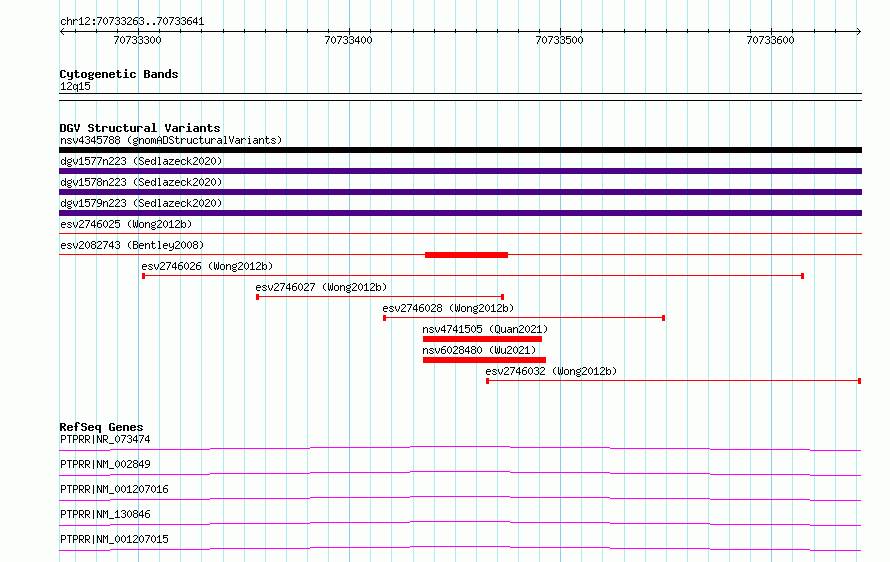This screenshot has height=562, width=890.
Task: Click the red esv2746032 span line
Action: 674,381
